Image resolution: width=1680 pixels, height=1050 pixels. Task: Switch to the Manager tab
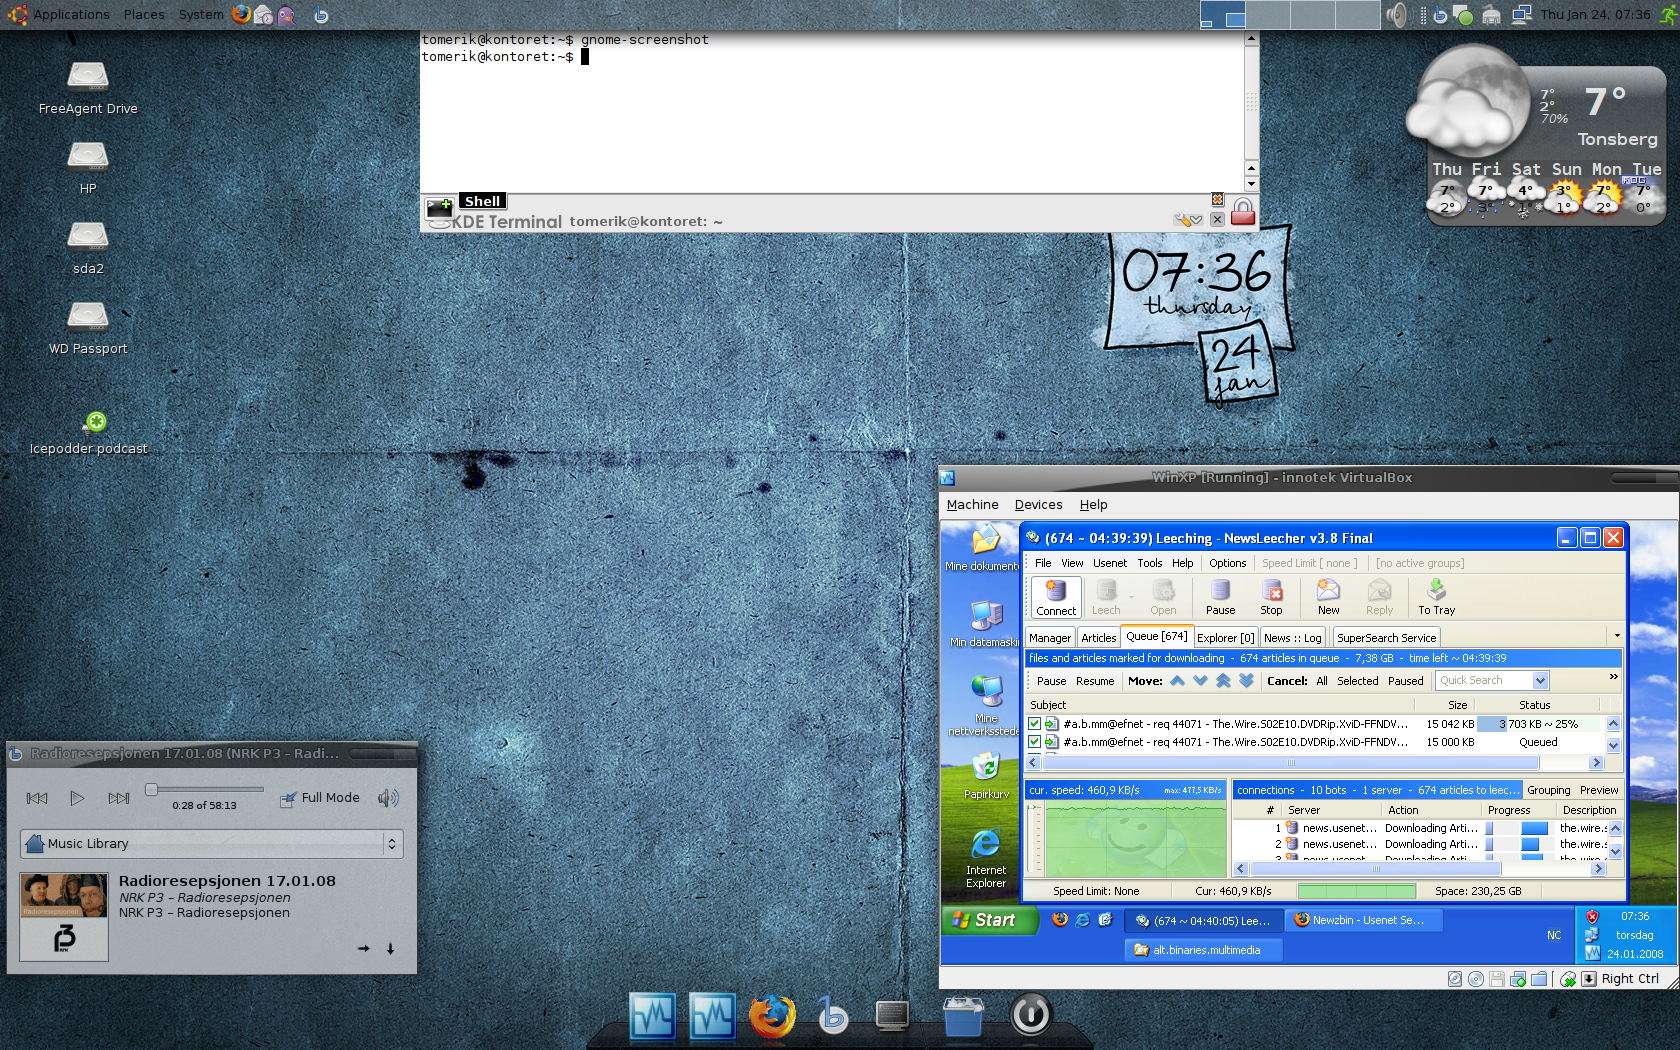pyautogui.click(x=1049, y=637)
